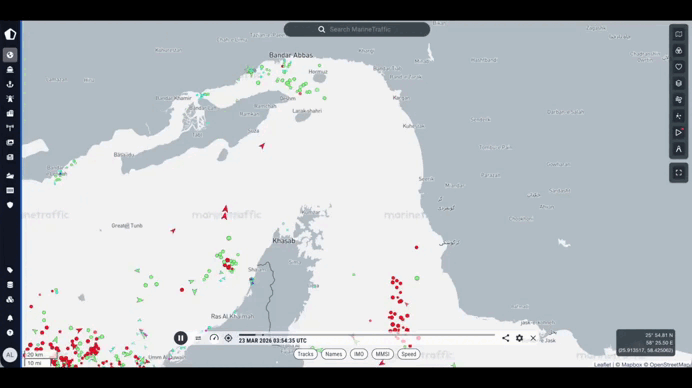
Task: Open the heart favorites icon
Action: click(679, 67)
